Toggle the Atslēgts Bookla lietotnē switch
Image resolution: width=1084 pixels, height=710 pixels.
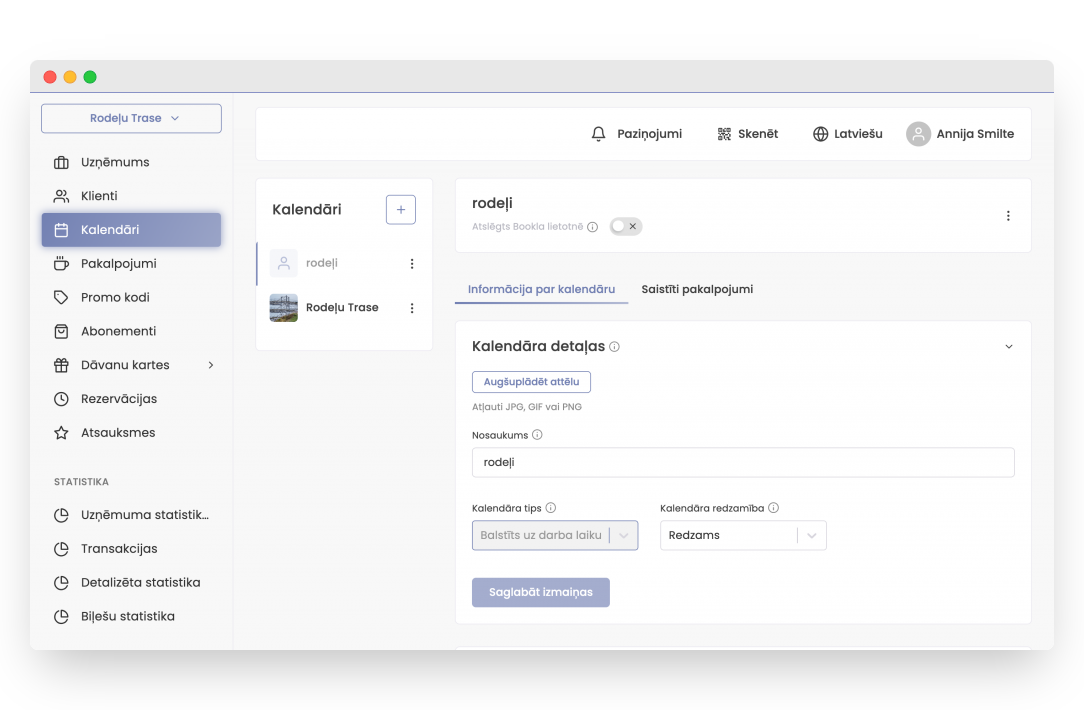(626, 227)
